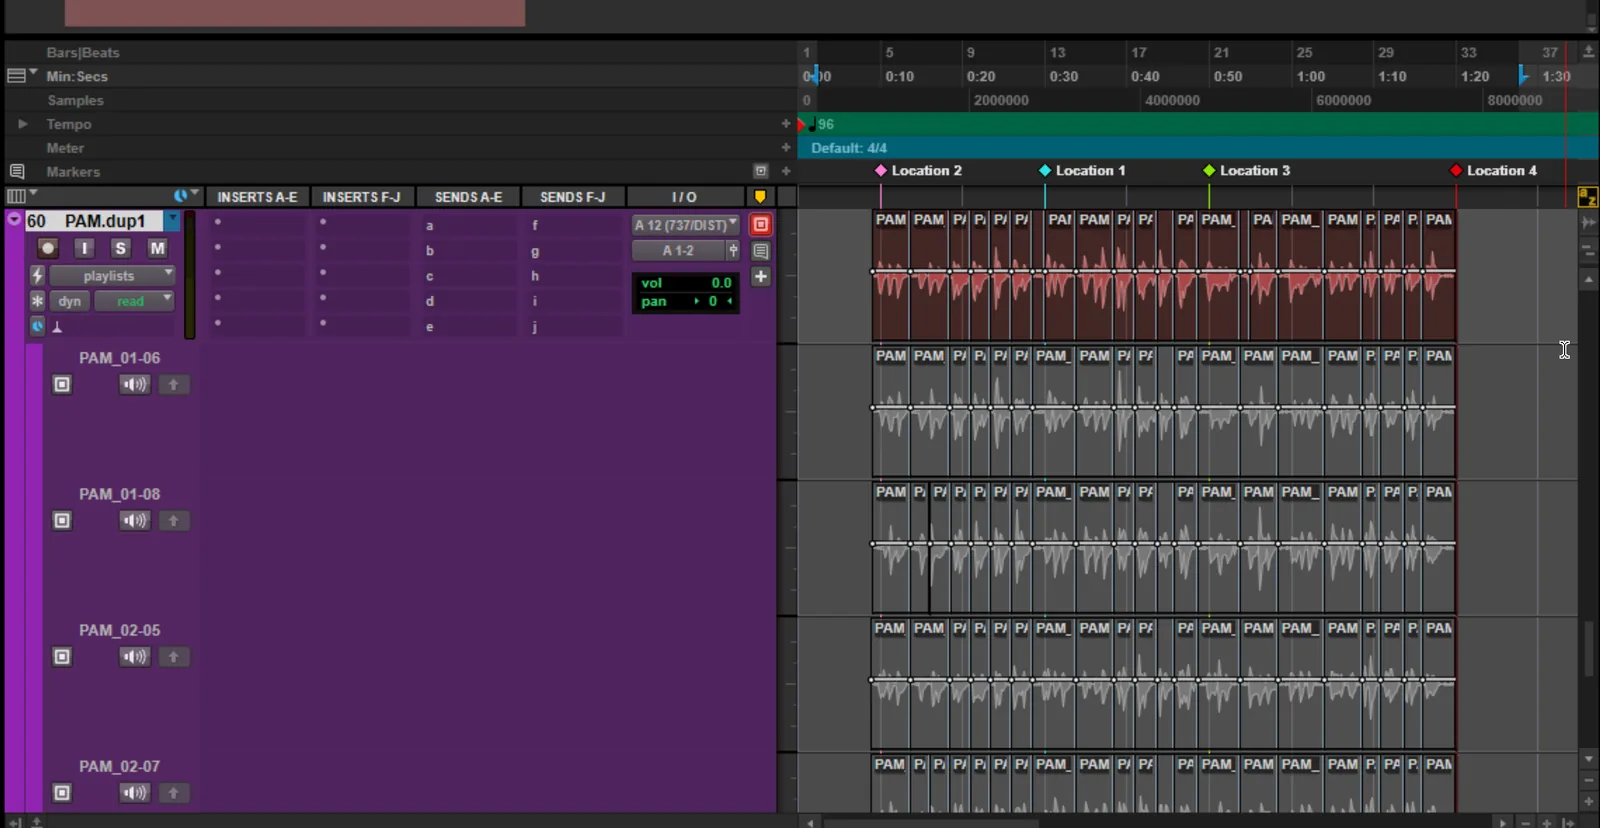Promote PAM_02-07 with up arrow

coord(173,792)
